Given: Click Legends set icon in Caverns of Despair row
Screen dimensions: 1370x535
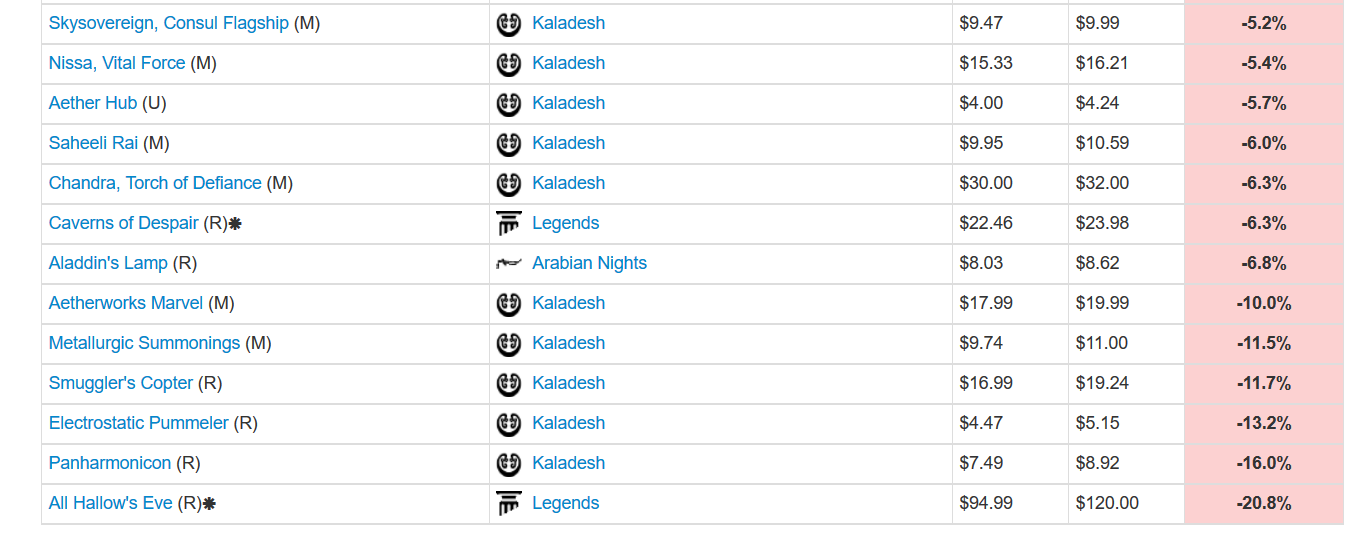Looking at the screenshot, I should coord(509,223).
